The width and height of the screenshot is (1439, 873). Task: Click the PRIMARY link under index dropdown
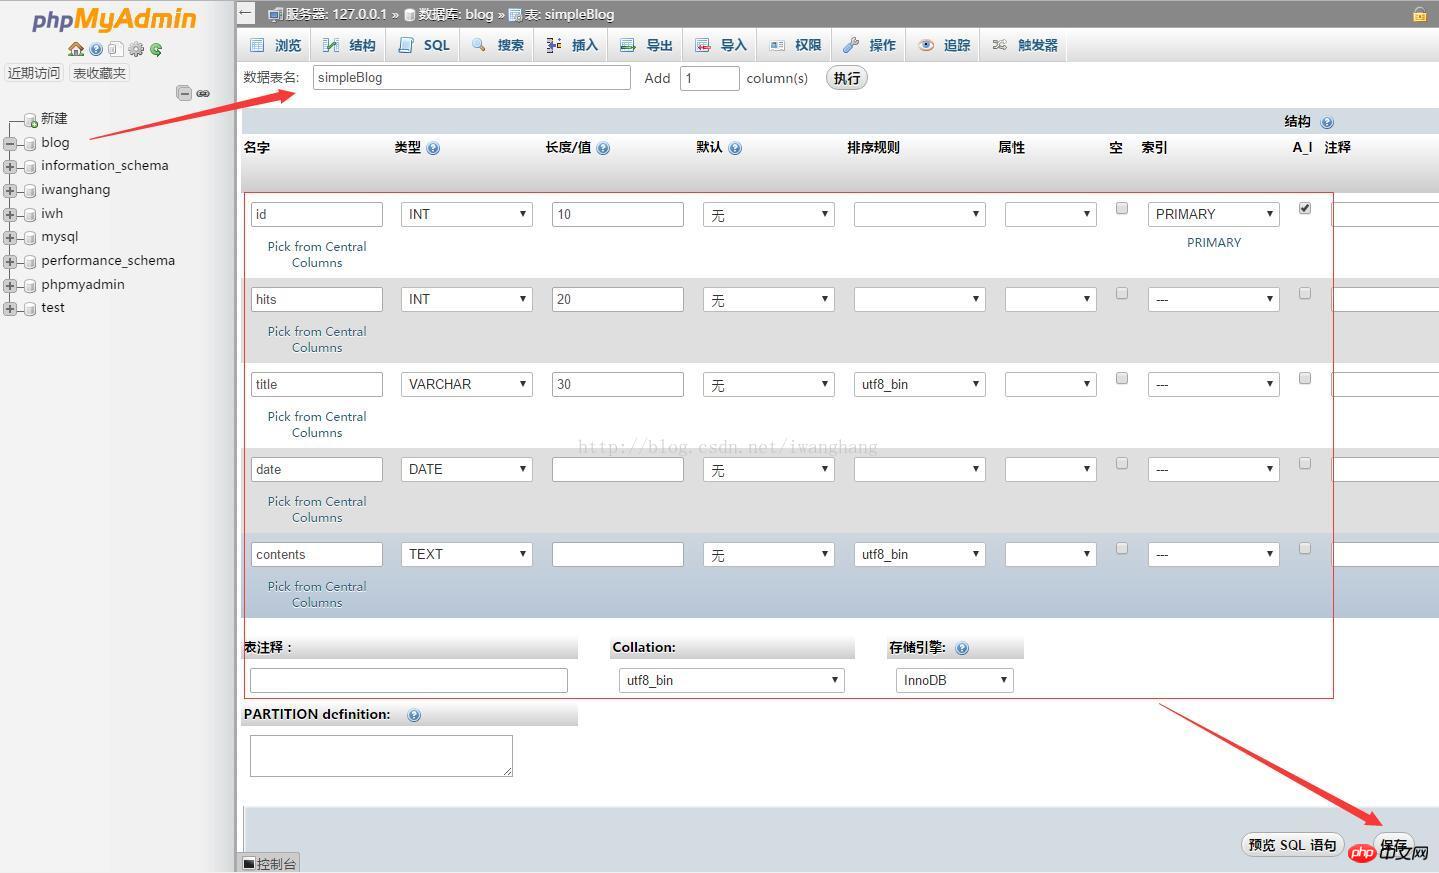tap(1214, 243)
